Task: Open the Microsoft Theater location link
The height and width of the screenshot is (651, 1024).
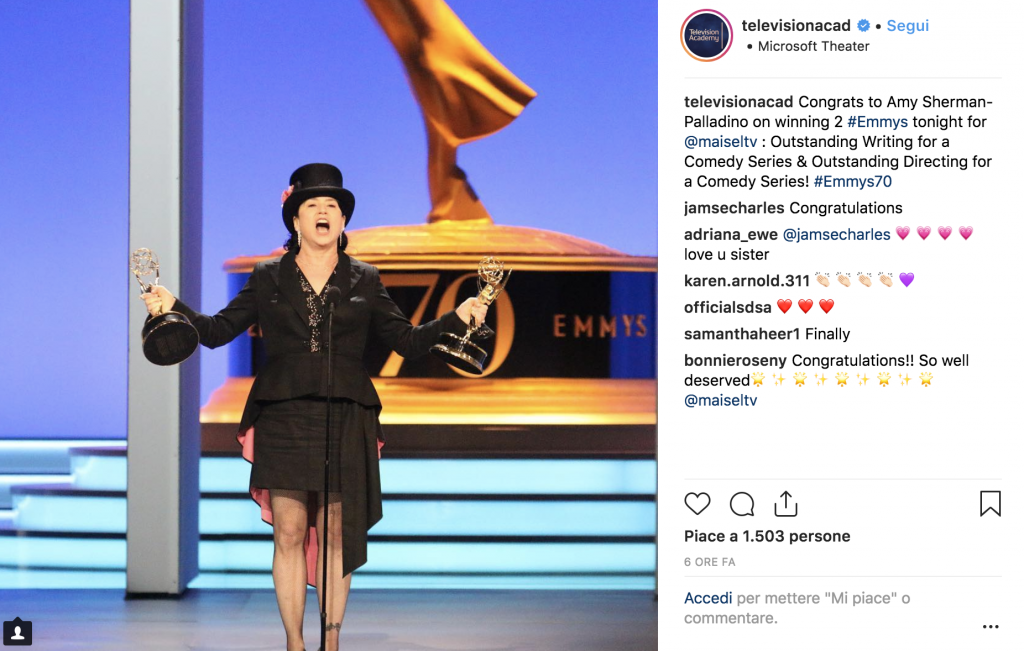Action: click(x=813, y=46)
